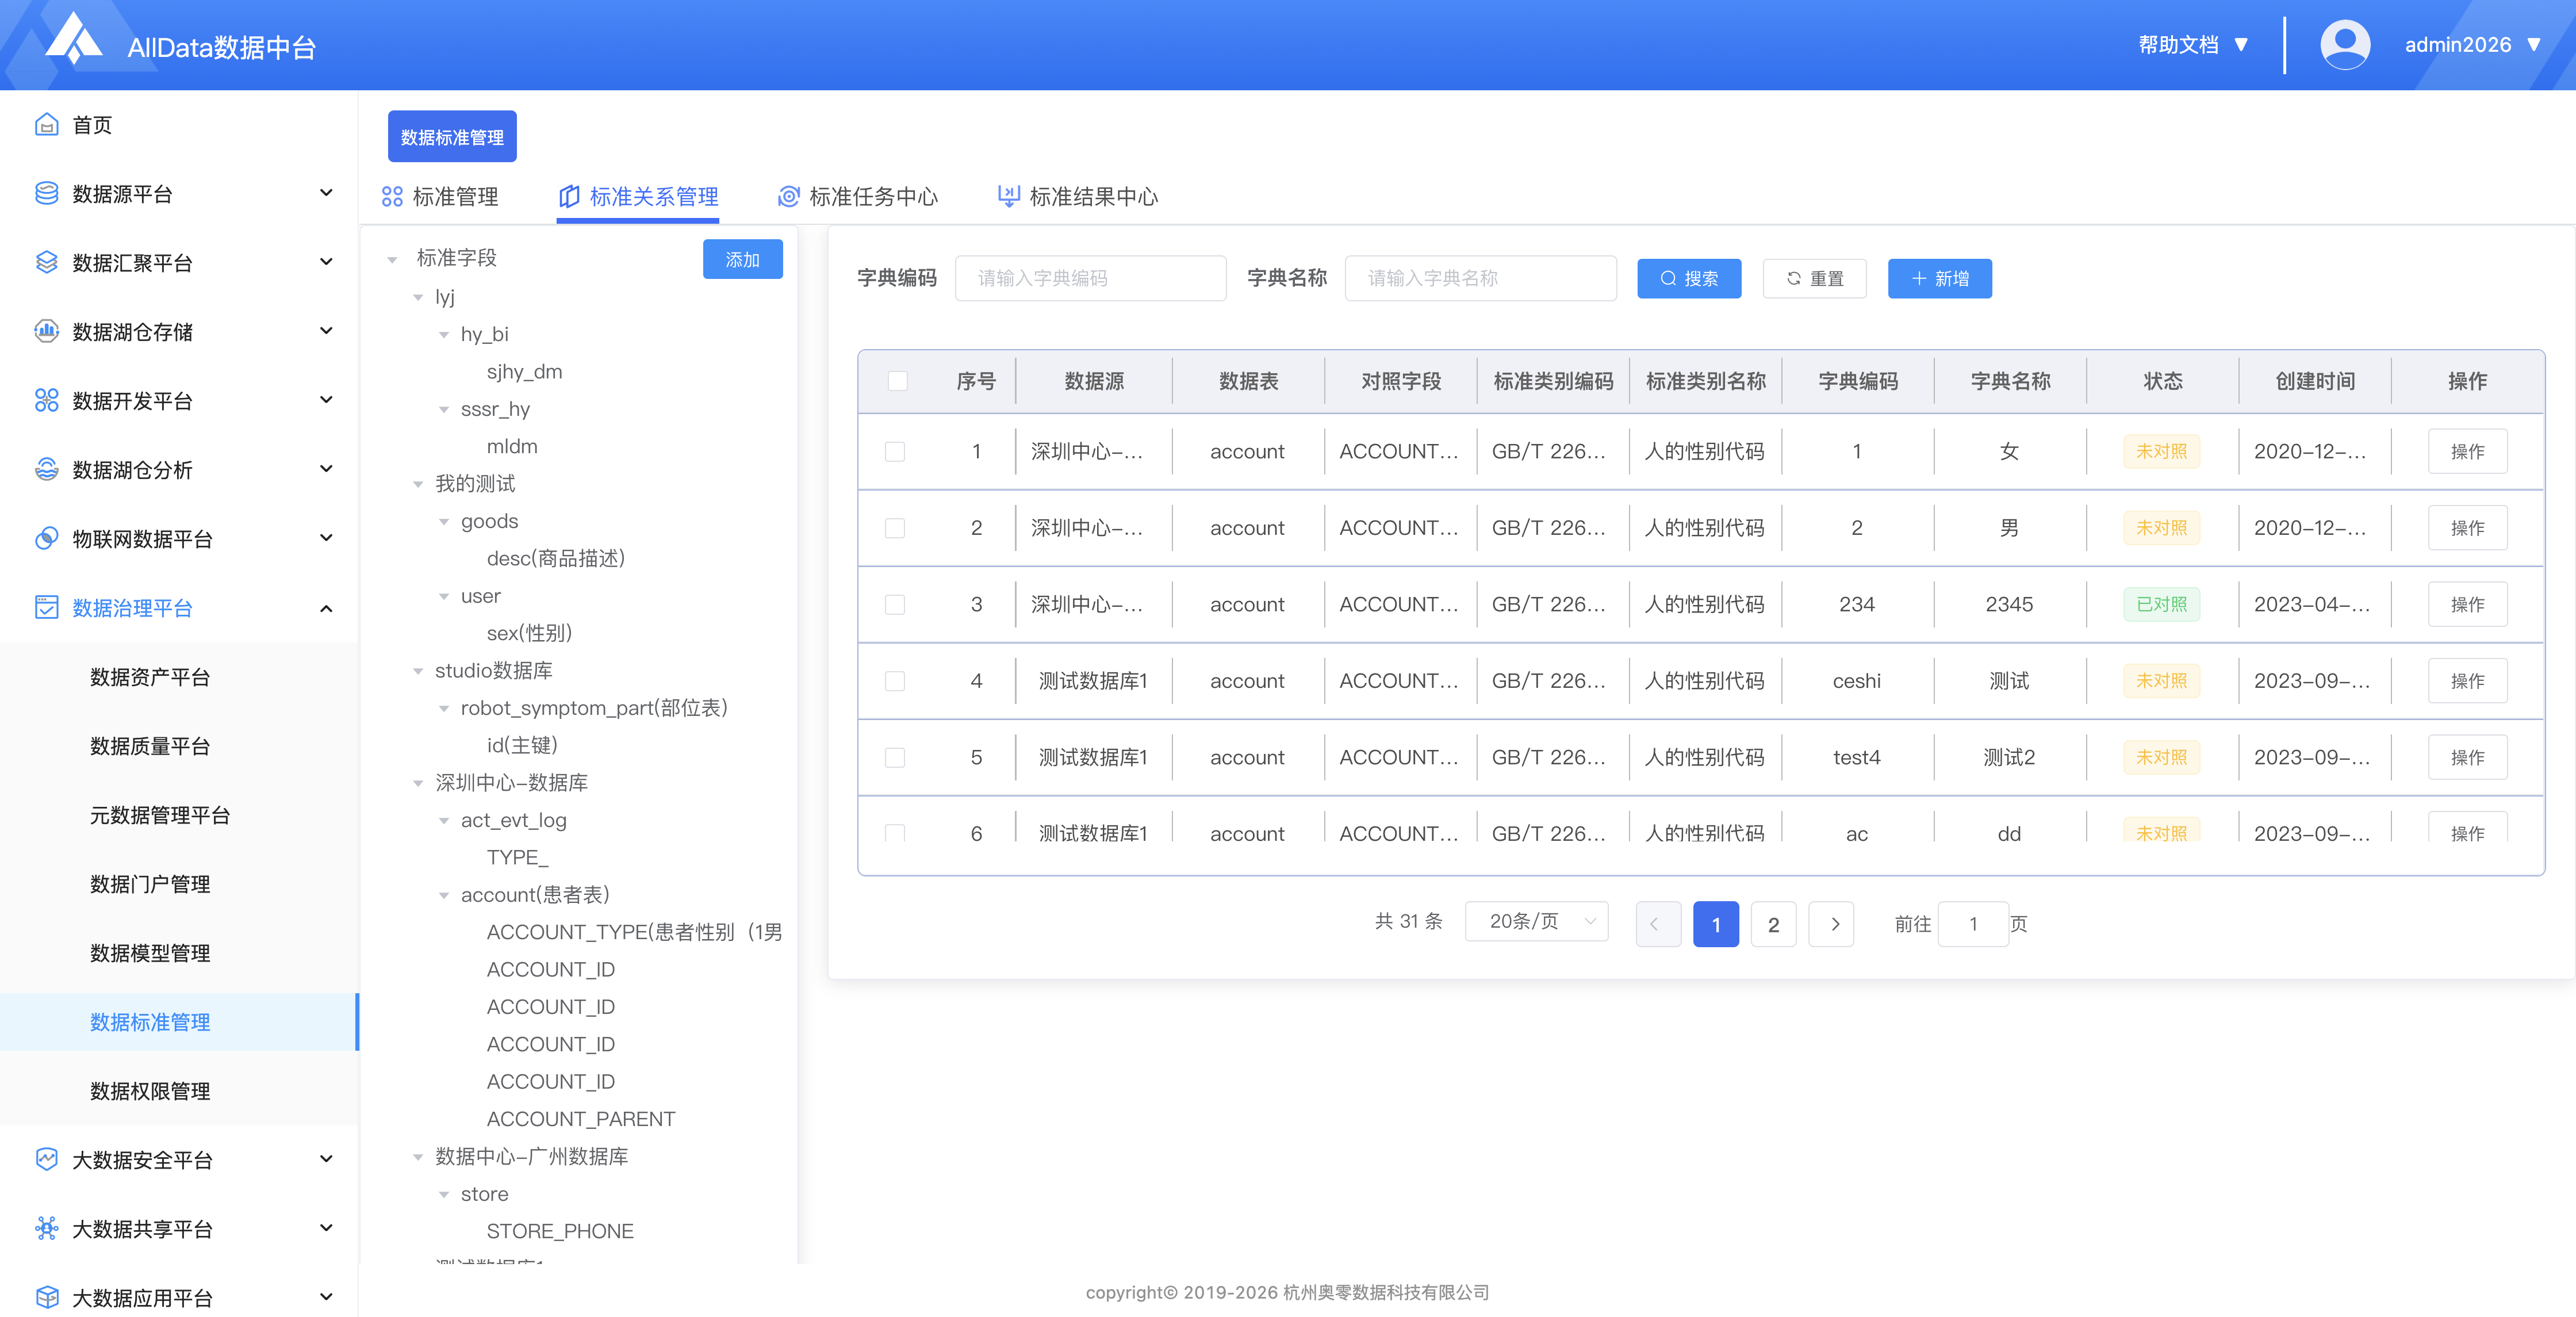Open the 帮助文档 dropdown
Screen dimensions: 2576x1317
tap(2193, 45)
